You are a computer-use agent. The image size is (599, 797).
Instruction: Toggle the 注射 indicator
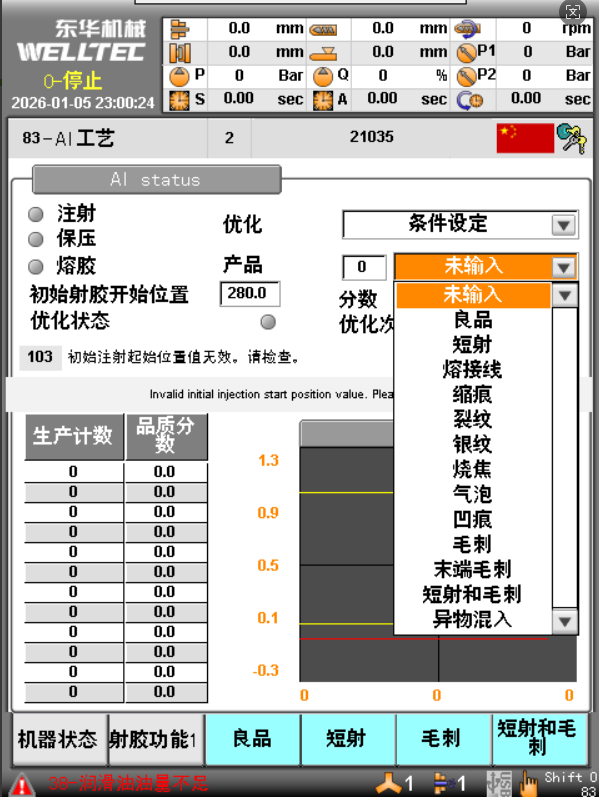(x=36, y=214)
